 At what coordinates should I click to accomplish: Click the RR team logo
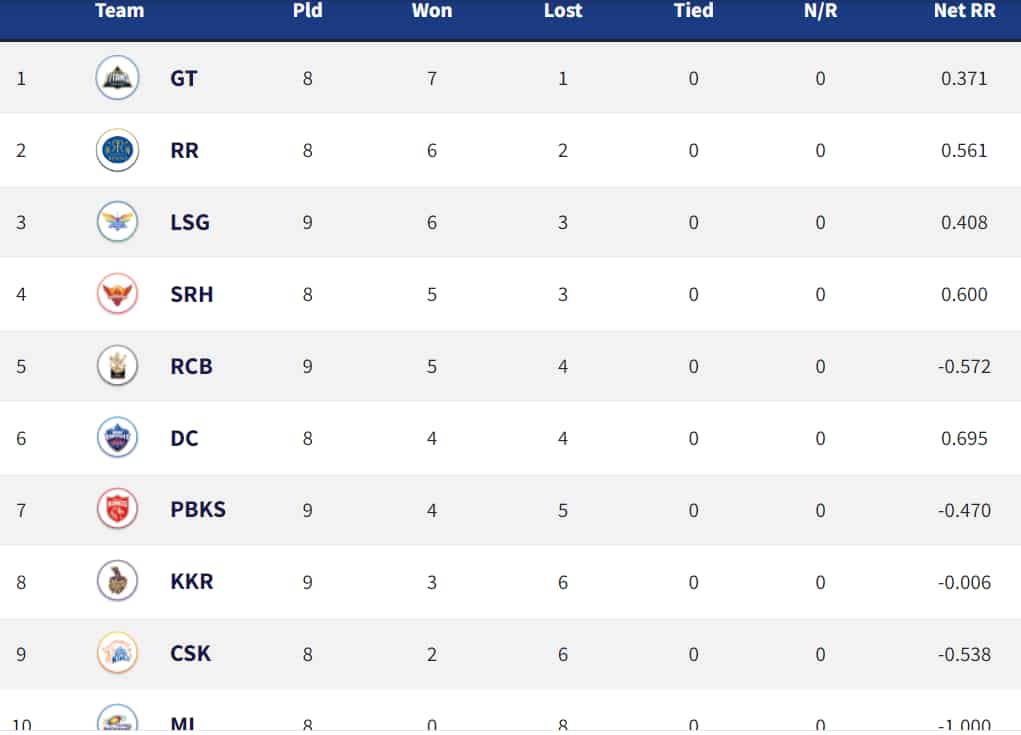pos(117,150)
